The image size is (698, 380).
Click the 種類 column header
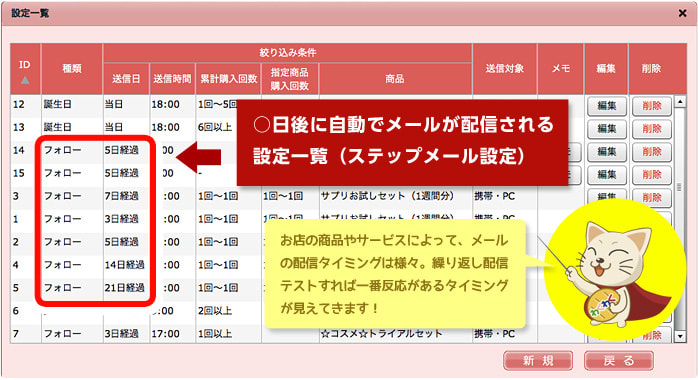72,69
